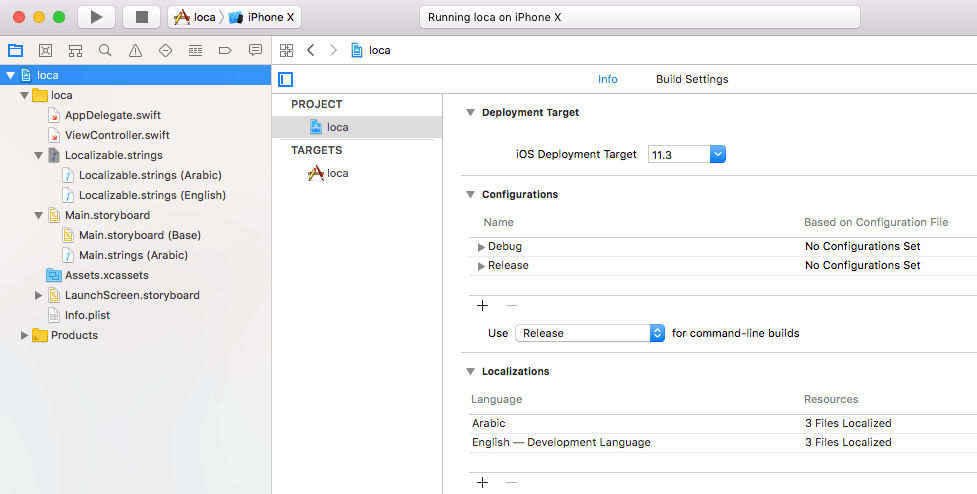977x494 pixels.
Task: Switch to the Build Settings tab
Action: pyautogui.click(x=692, y=79)
